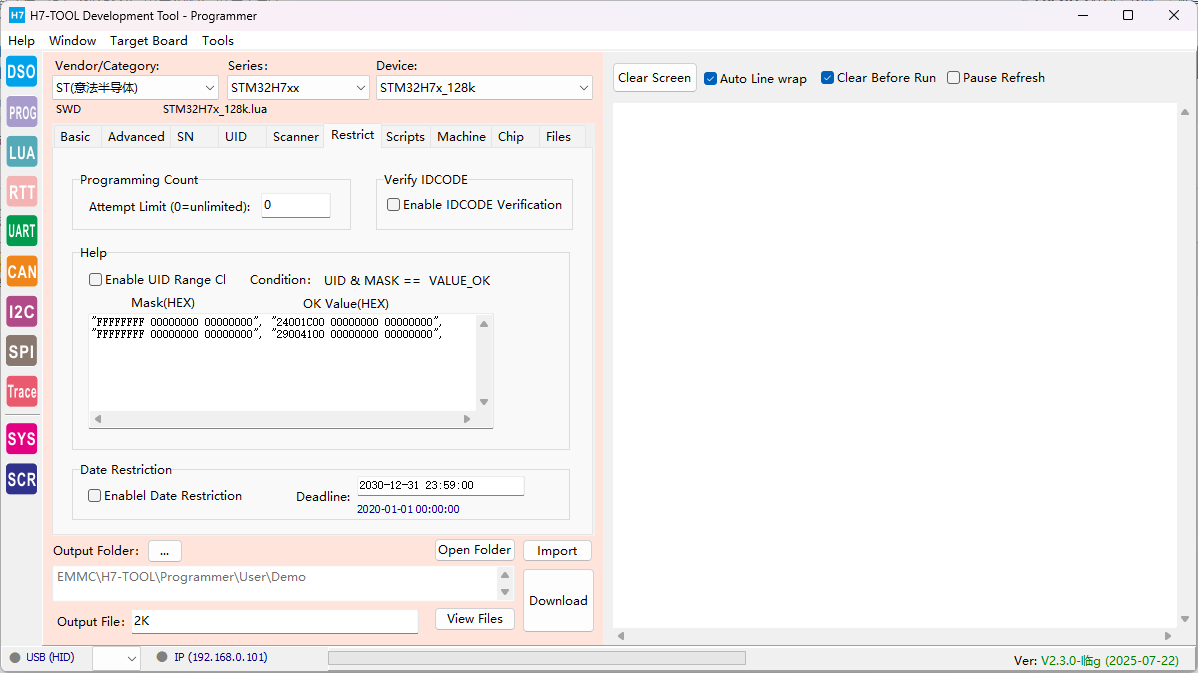
Task: Open the CAN bus module
Action: (21, 271)
